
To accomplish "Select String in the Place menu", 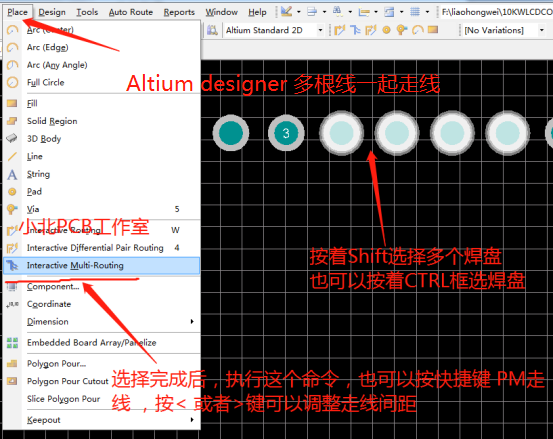I will coord(102,174).
